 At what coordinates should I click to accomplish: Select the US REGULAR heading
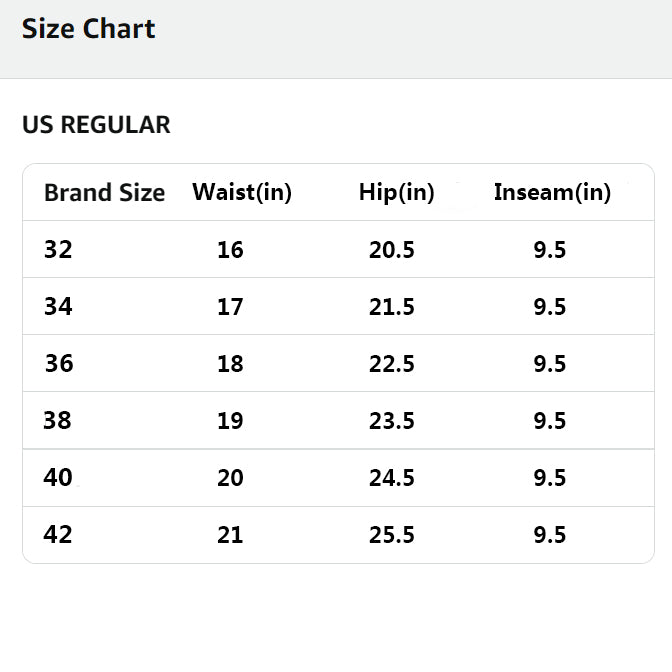(96, 125)
